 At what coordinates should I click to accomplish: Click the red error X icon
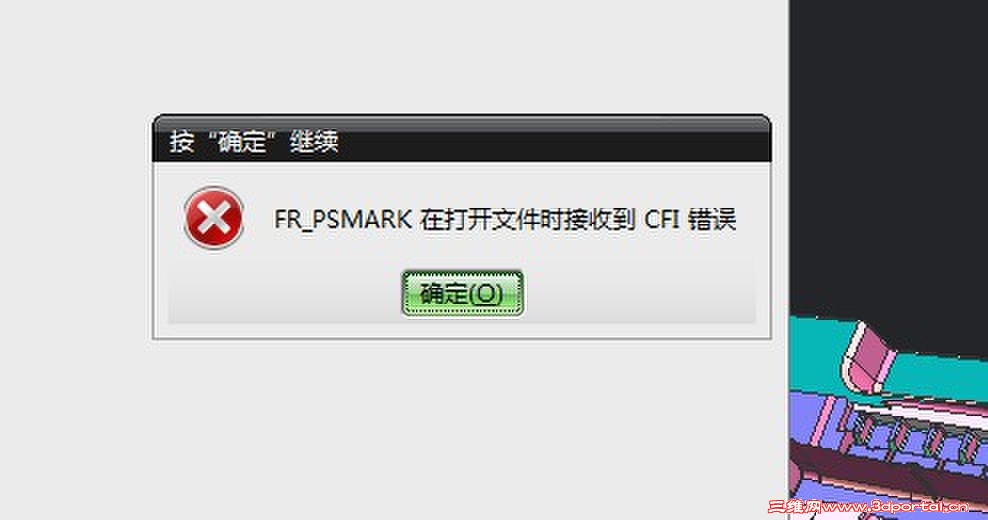point(214,218)
